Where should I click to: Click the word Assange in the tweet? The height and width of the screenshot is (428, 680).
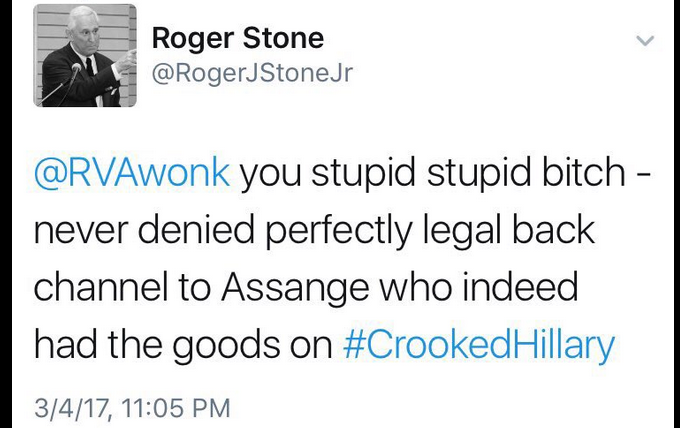295,288
